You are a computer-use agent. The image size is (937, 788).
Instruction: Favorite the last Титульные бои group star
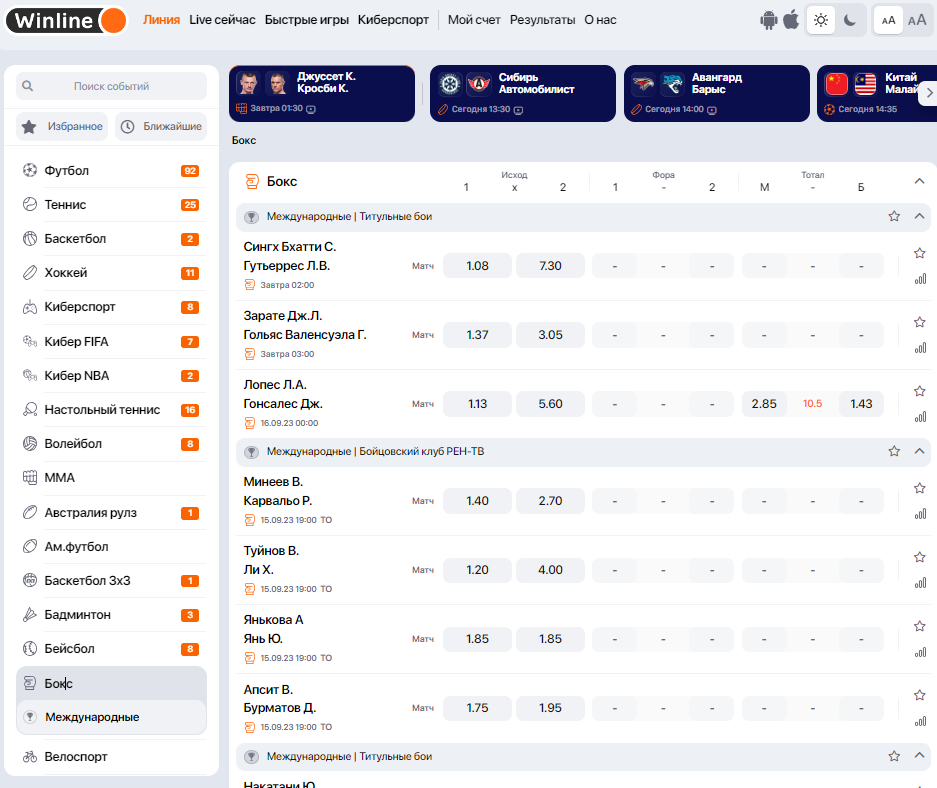tap(894, 756)
